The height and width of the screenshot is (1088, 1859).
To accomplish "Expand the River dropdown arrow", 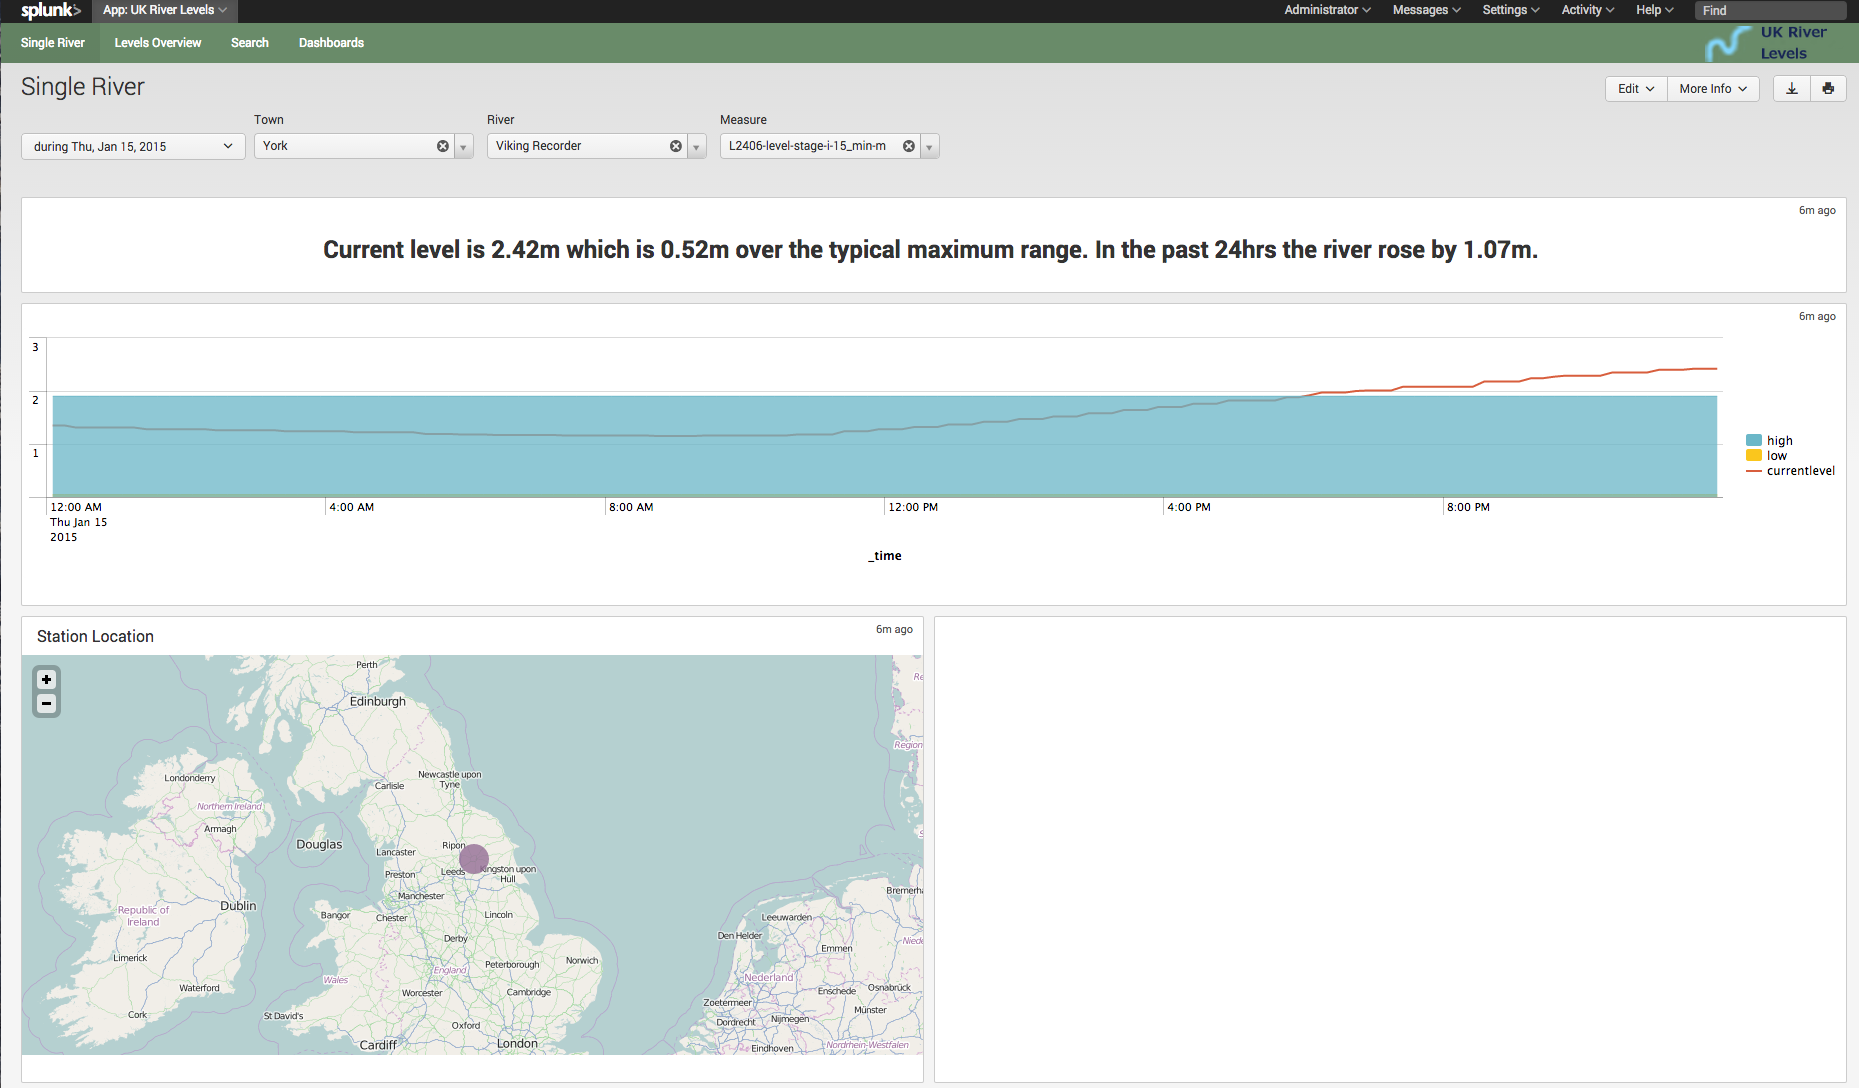I will tap(697, 147).
